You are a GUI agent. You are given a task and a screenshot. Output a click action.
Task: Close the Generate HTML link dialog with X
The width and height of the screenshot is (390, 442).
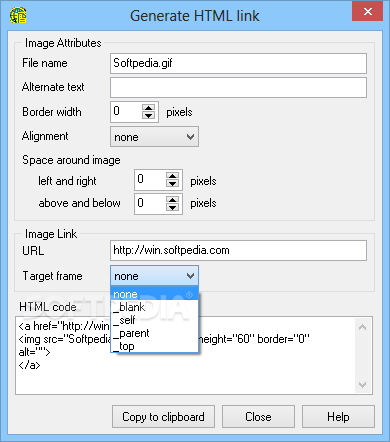click(x=367, y=12)
